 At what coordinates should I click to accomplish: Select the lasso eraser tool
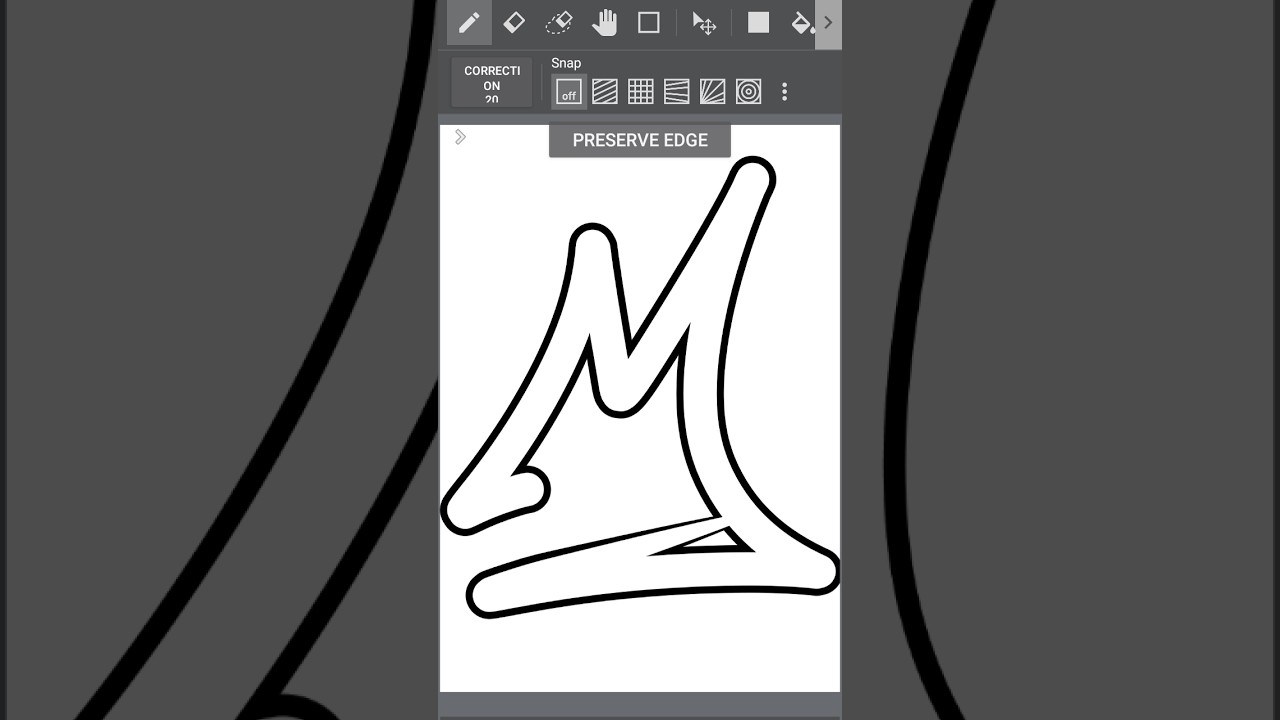pyautogui.click(x=559, y=22)
